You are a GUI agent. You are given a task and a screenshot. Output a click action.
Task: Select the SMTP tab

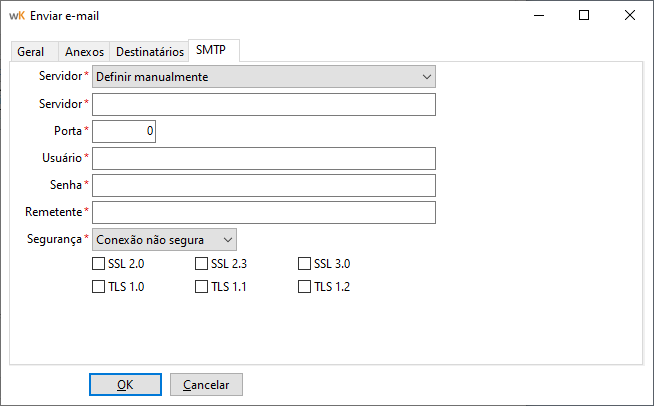[211, 51]
